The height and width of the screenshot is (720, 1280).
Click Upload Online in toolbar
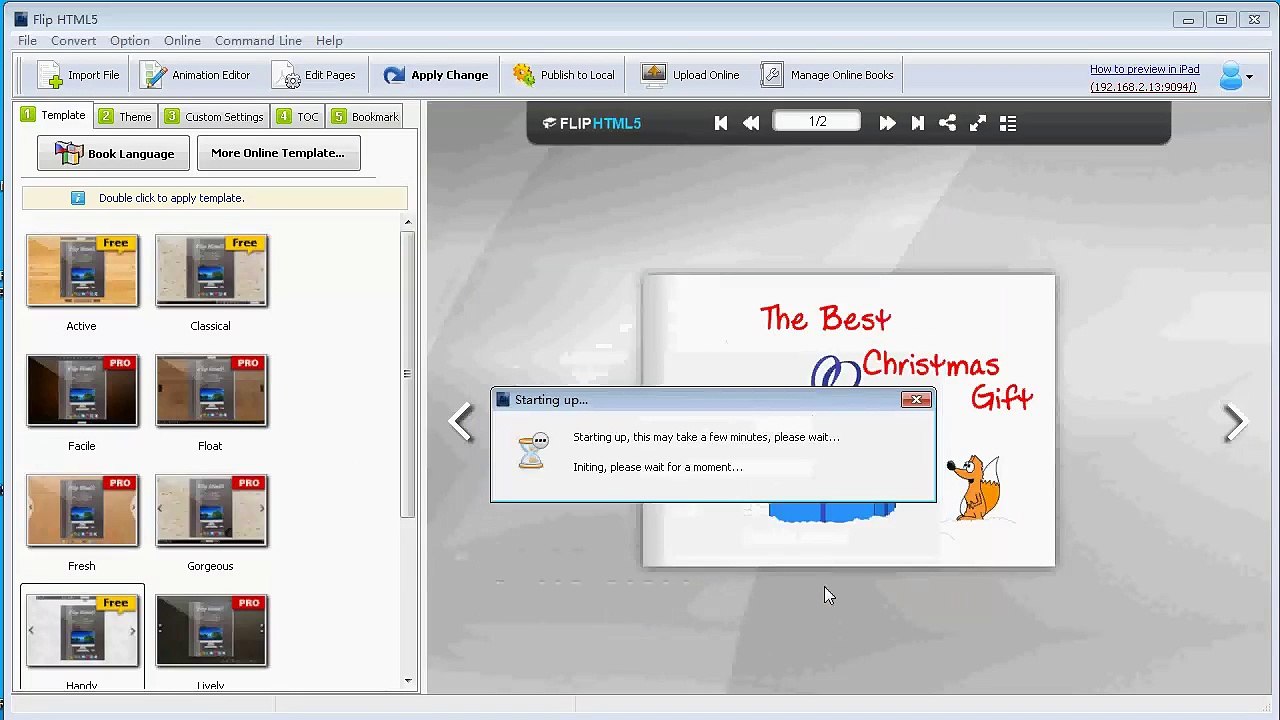(691, 75)
